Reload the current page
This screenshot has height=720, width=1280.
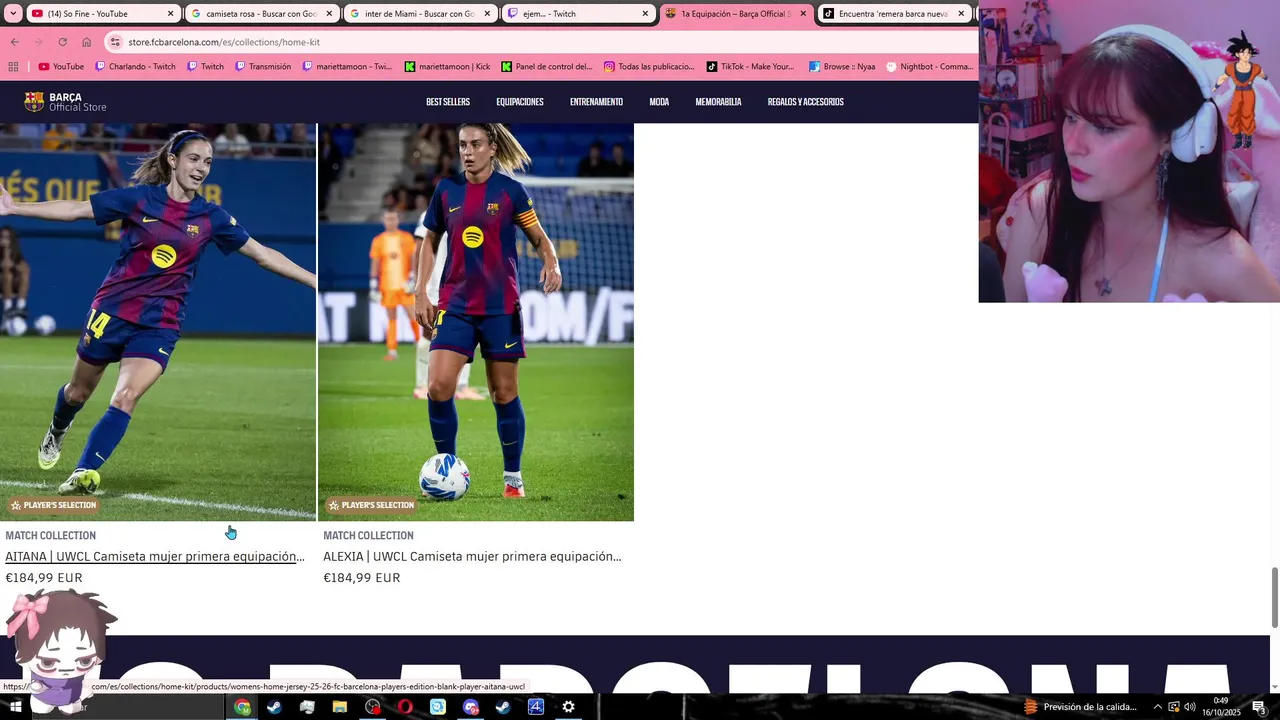click(62, 42)
